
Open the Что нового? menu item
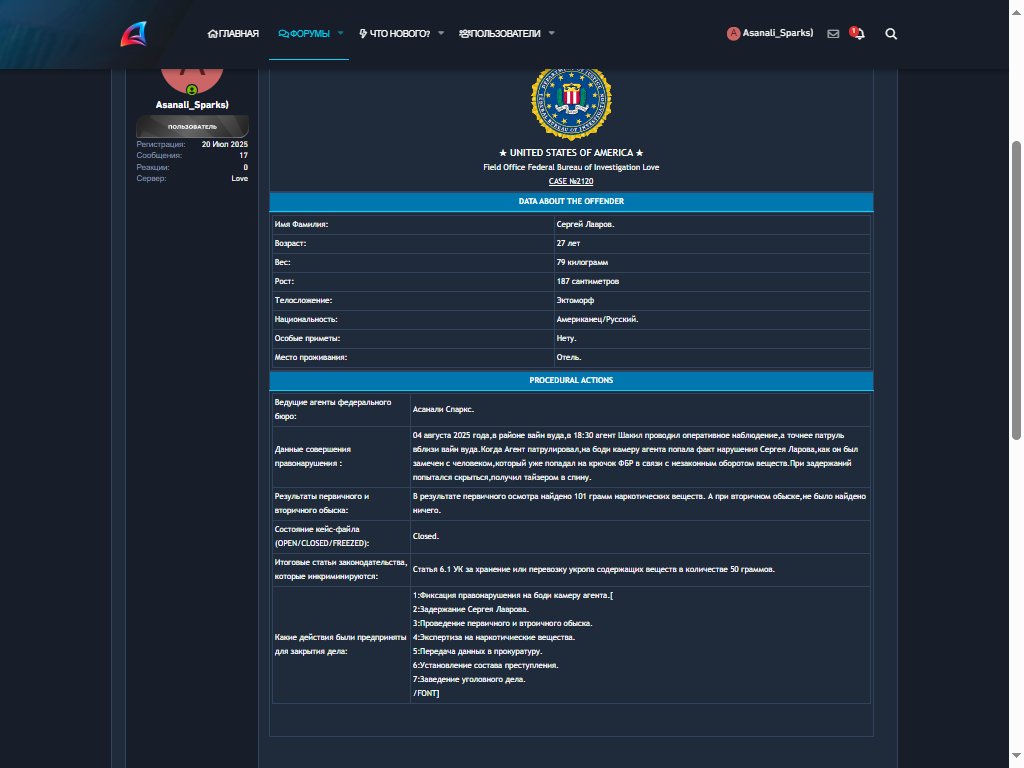[x=394, y=33]
